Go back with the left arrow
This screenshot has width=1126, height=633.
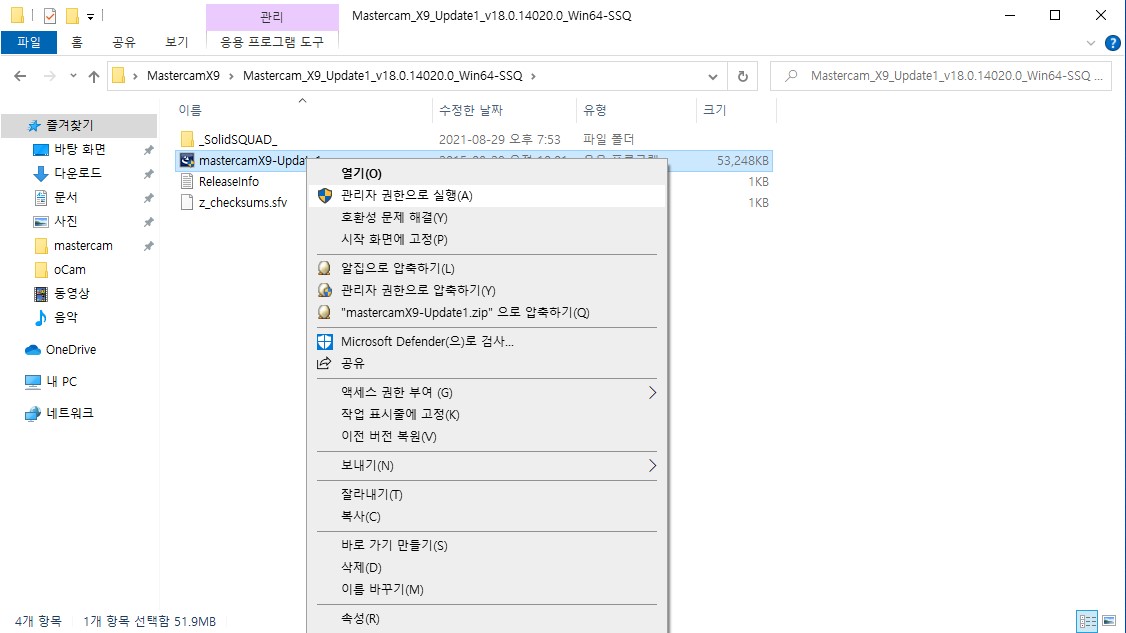(x=20, y=76)
